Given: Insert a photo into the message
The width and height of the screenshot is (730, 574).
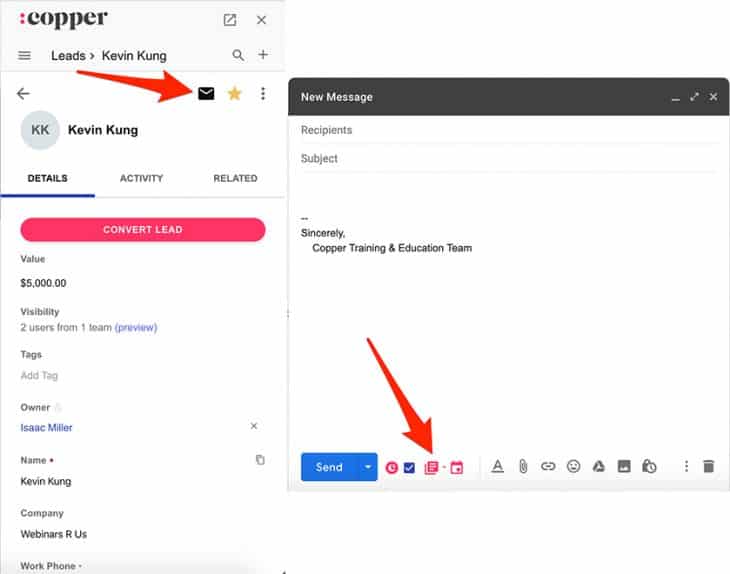Looking at the screenshot, I should click(624, 466).
